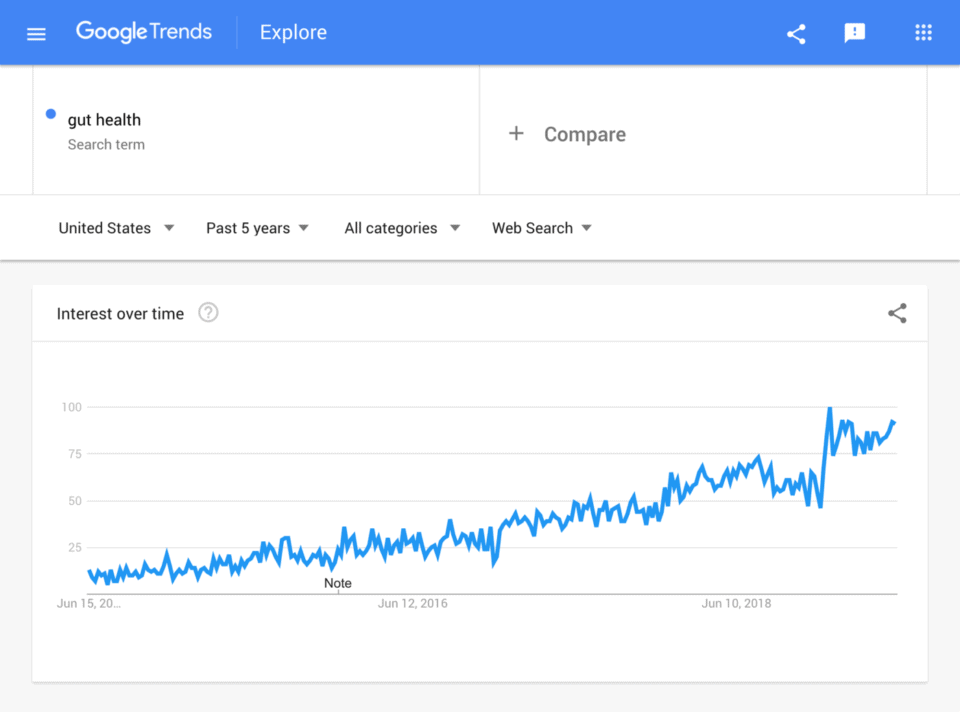Click the Jun 10, 2018 axis label
This screenshot has width=960, height=712.
coord(736,603)
